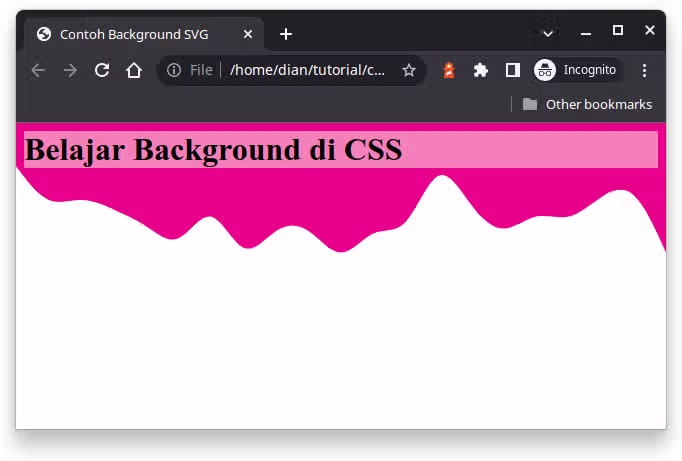Maximize the browser window
This screenshot has height=461, width=682.
618,30
